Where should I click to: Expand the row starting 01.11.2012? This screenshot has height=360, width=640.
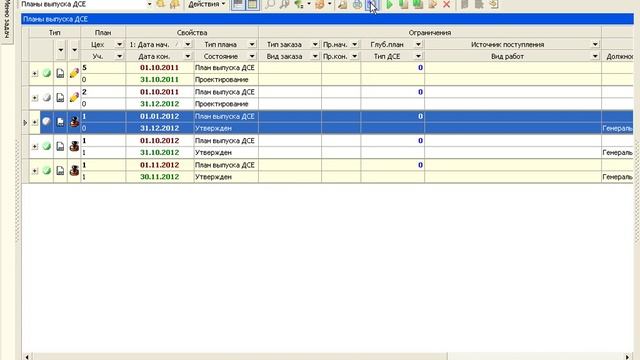click(x=35, y=171)
